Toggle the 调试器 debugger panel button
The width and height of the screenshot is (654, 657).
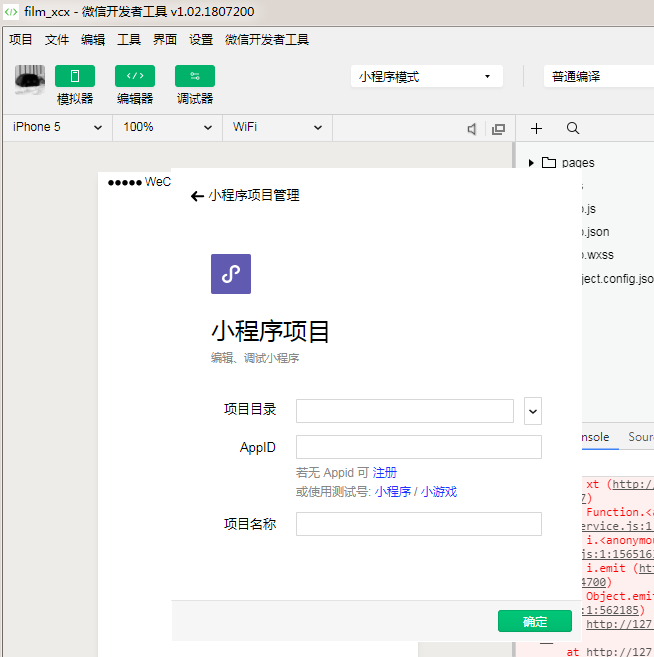[195, 76]
